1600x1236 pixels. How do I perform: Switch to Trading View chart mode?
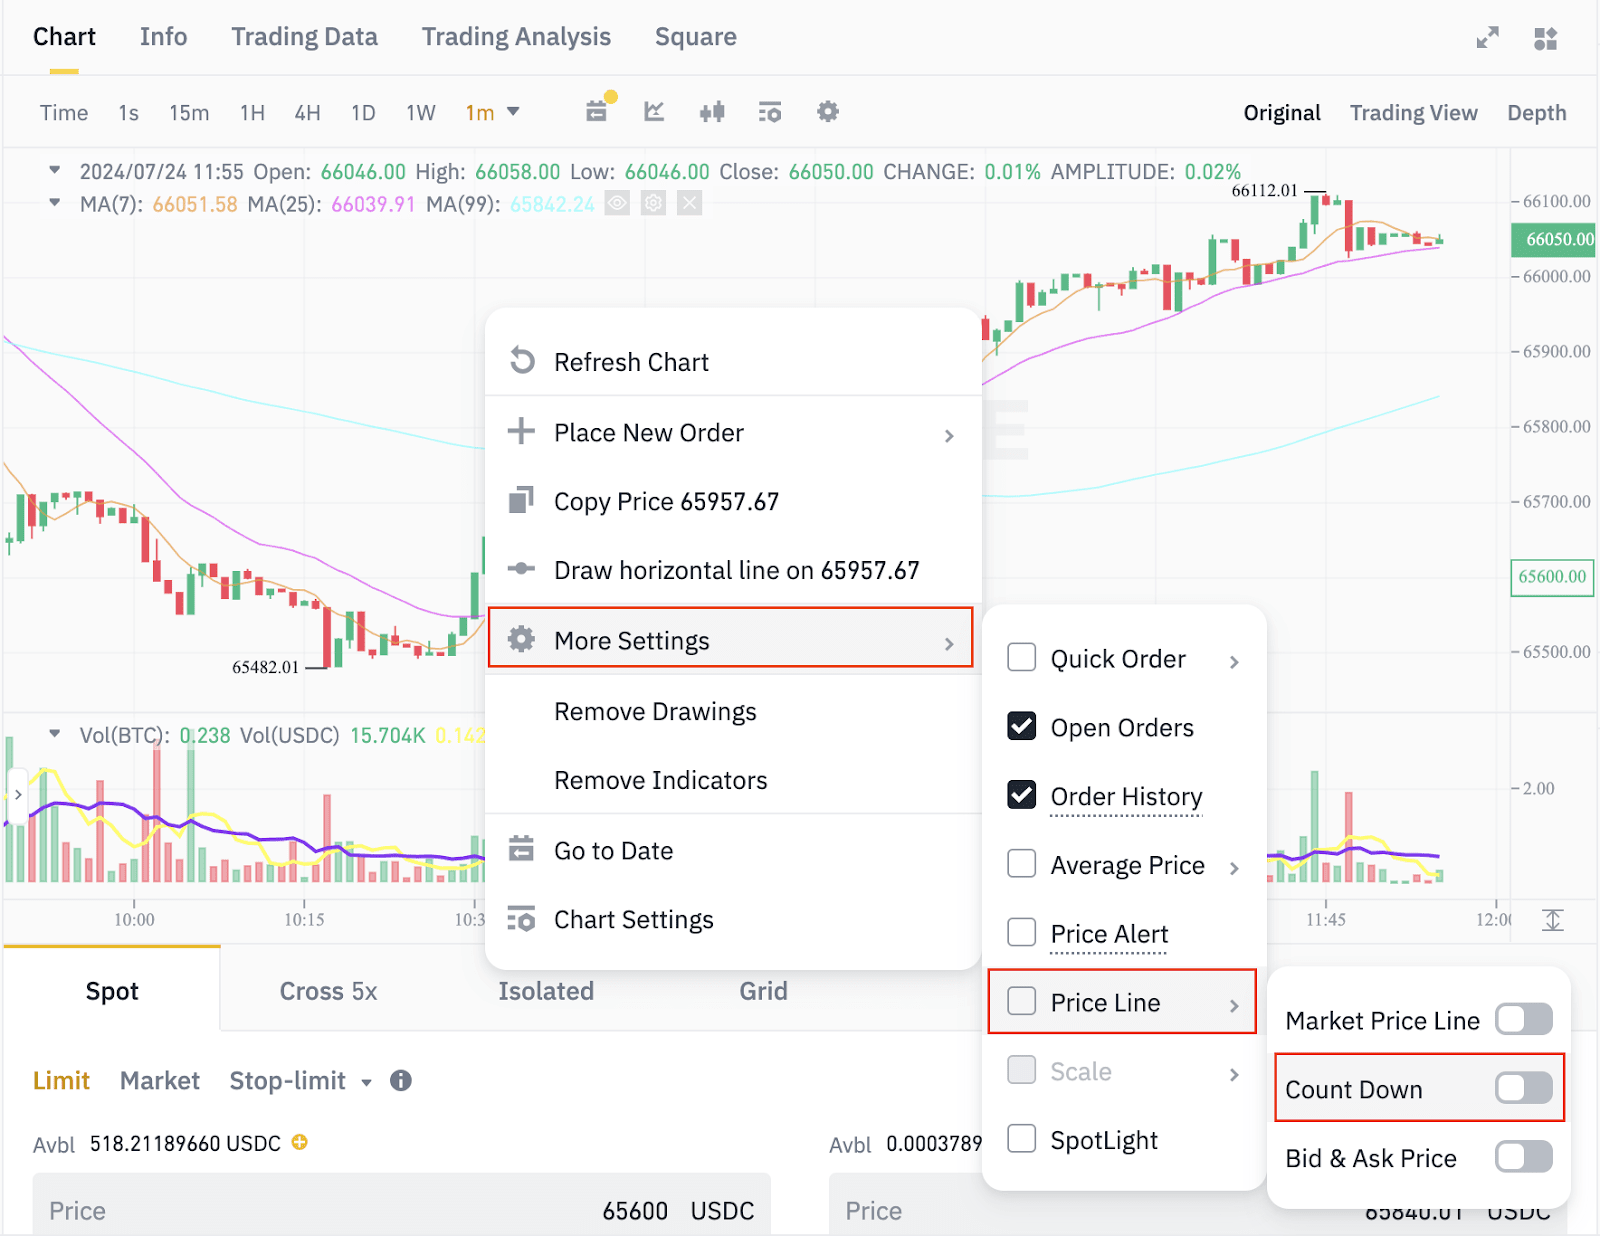pyautogui.click(x=1413, y=113)
